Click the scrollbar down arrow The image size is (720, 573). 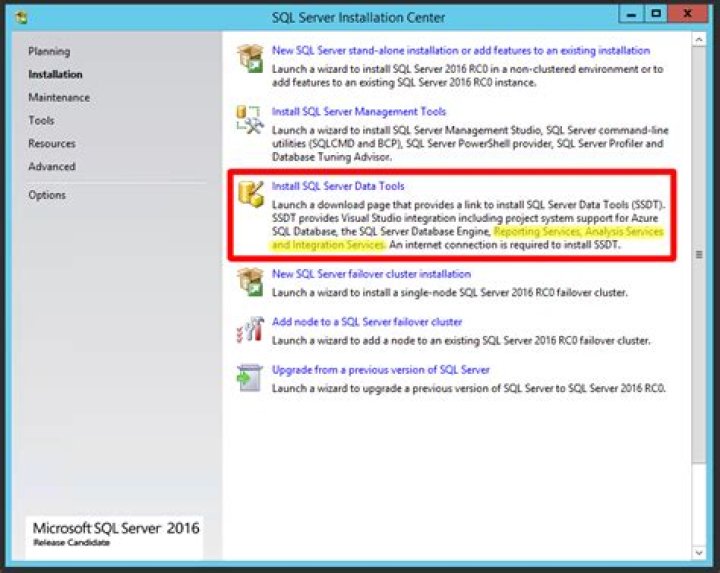pos(698,552)
